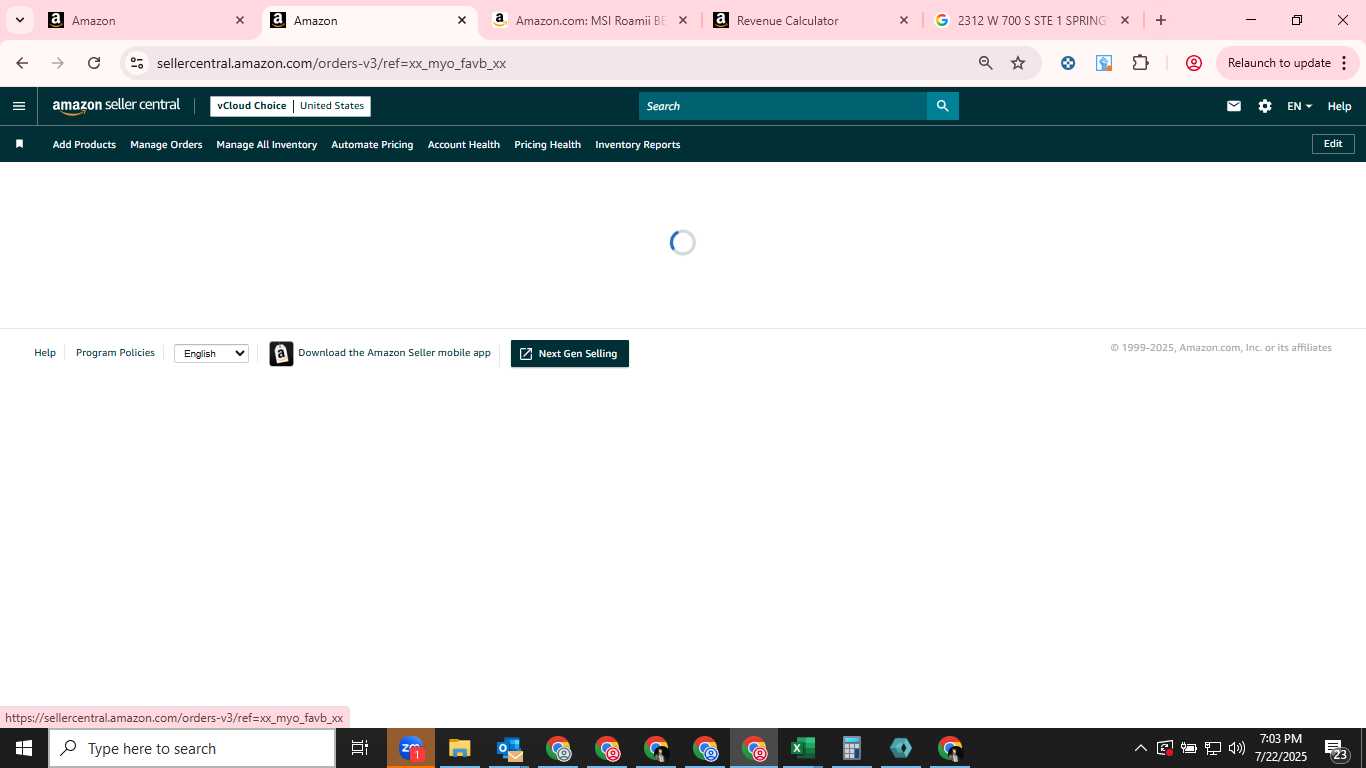
Task: Click Download the Amazon Seller mobile app
Action: 394,353
